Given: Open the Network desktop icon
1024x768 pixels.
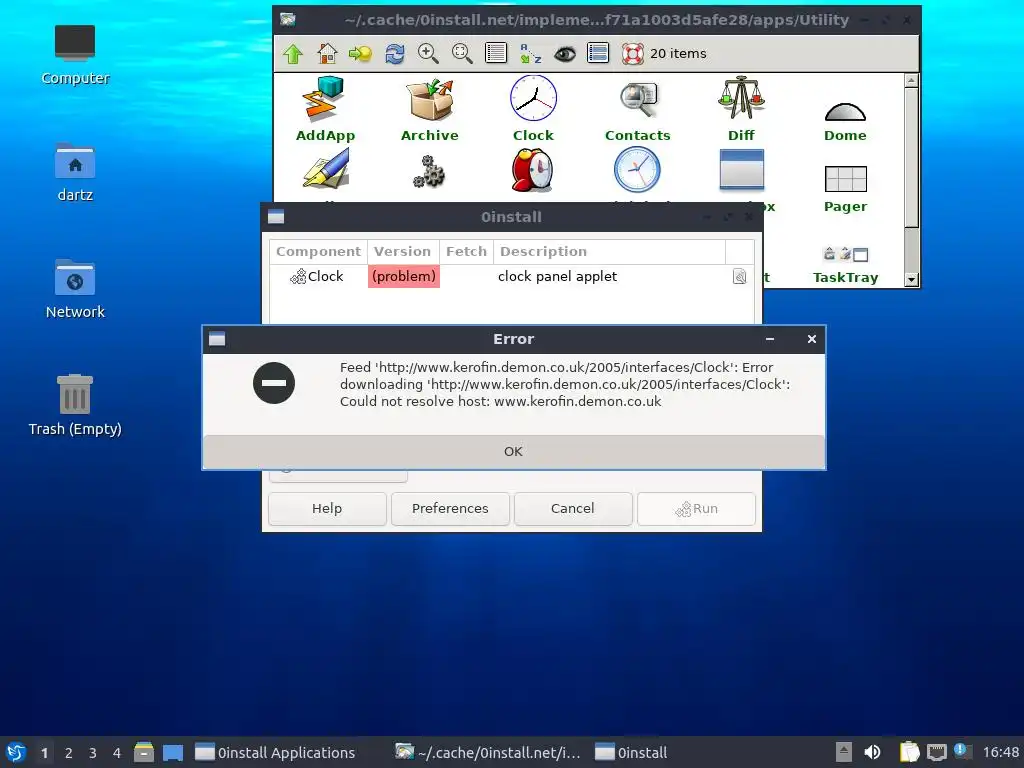Looking at the screenshot, I should pyautogui.click(x=75, y=289).
